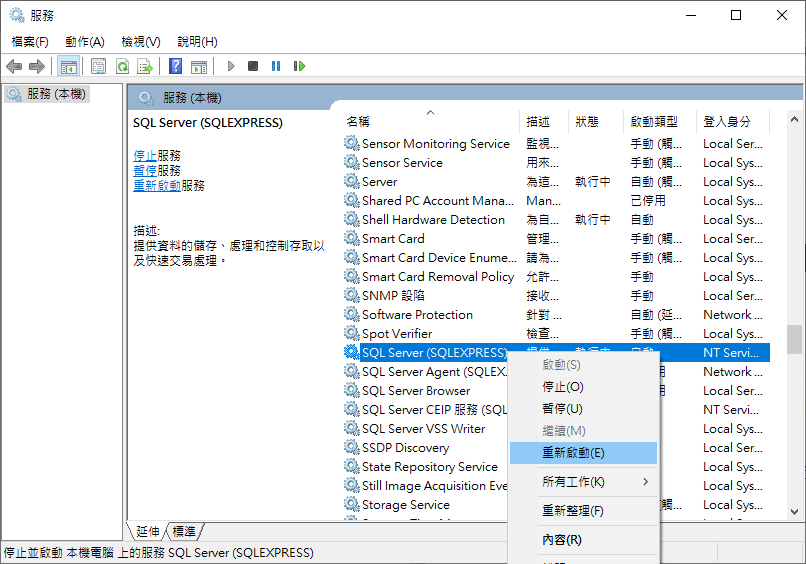The width and height of the screenshot is (806, 564).
Task: Click the gear icon of Sensor Monitoring Service
Action: point(352,143)
